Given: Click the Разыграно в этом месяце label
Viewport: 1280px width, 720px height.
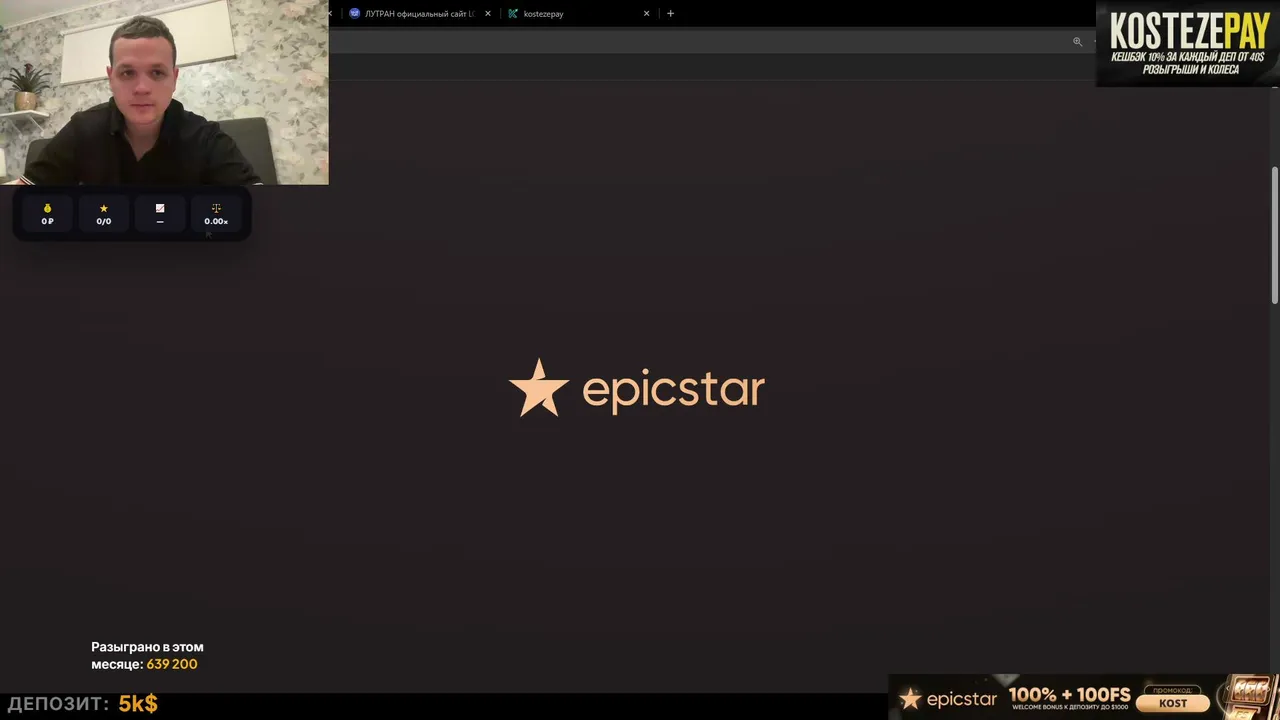Looking at the screenshot, I should click(x=147, y=655).
